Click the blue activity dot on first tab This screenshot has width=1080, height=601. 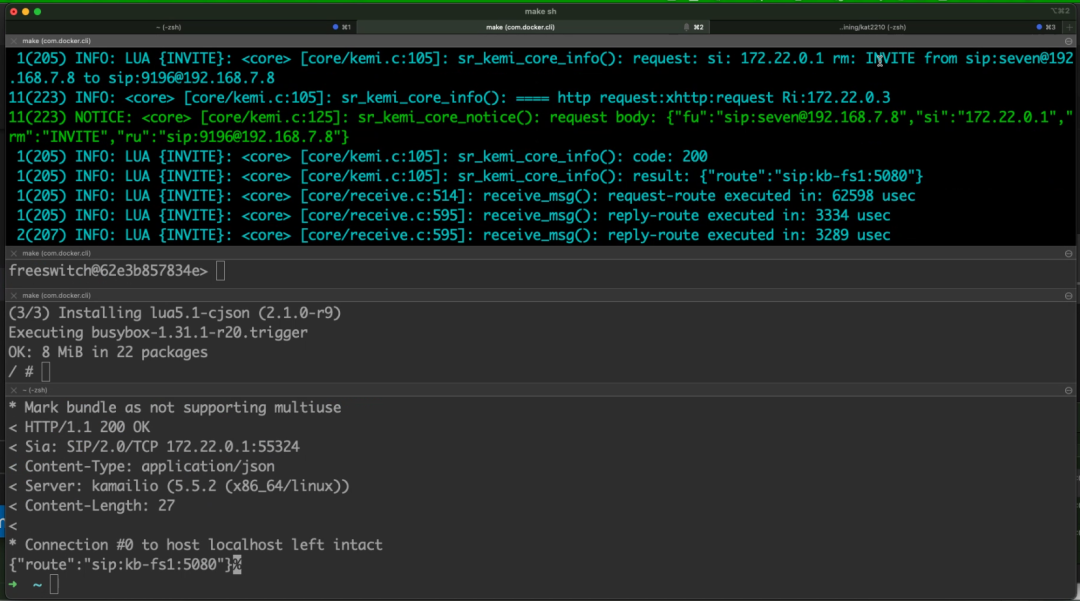335,27
